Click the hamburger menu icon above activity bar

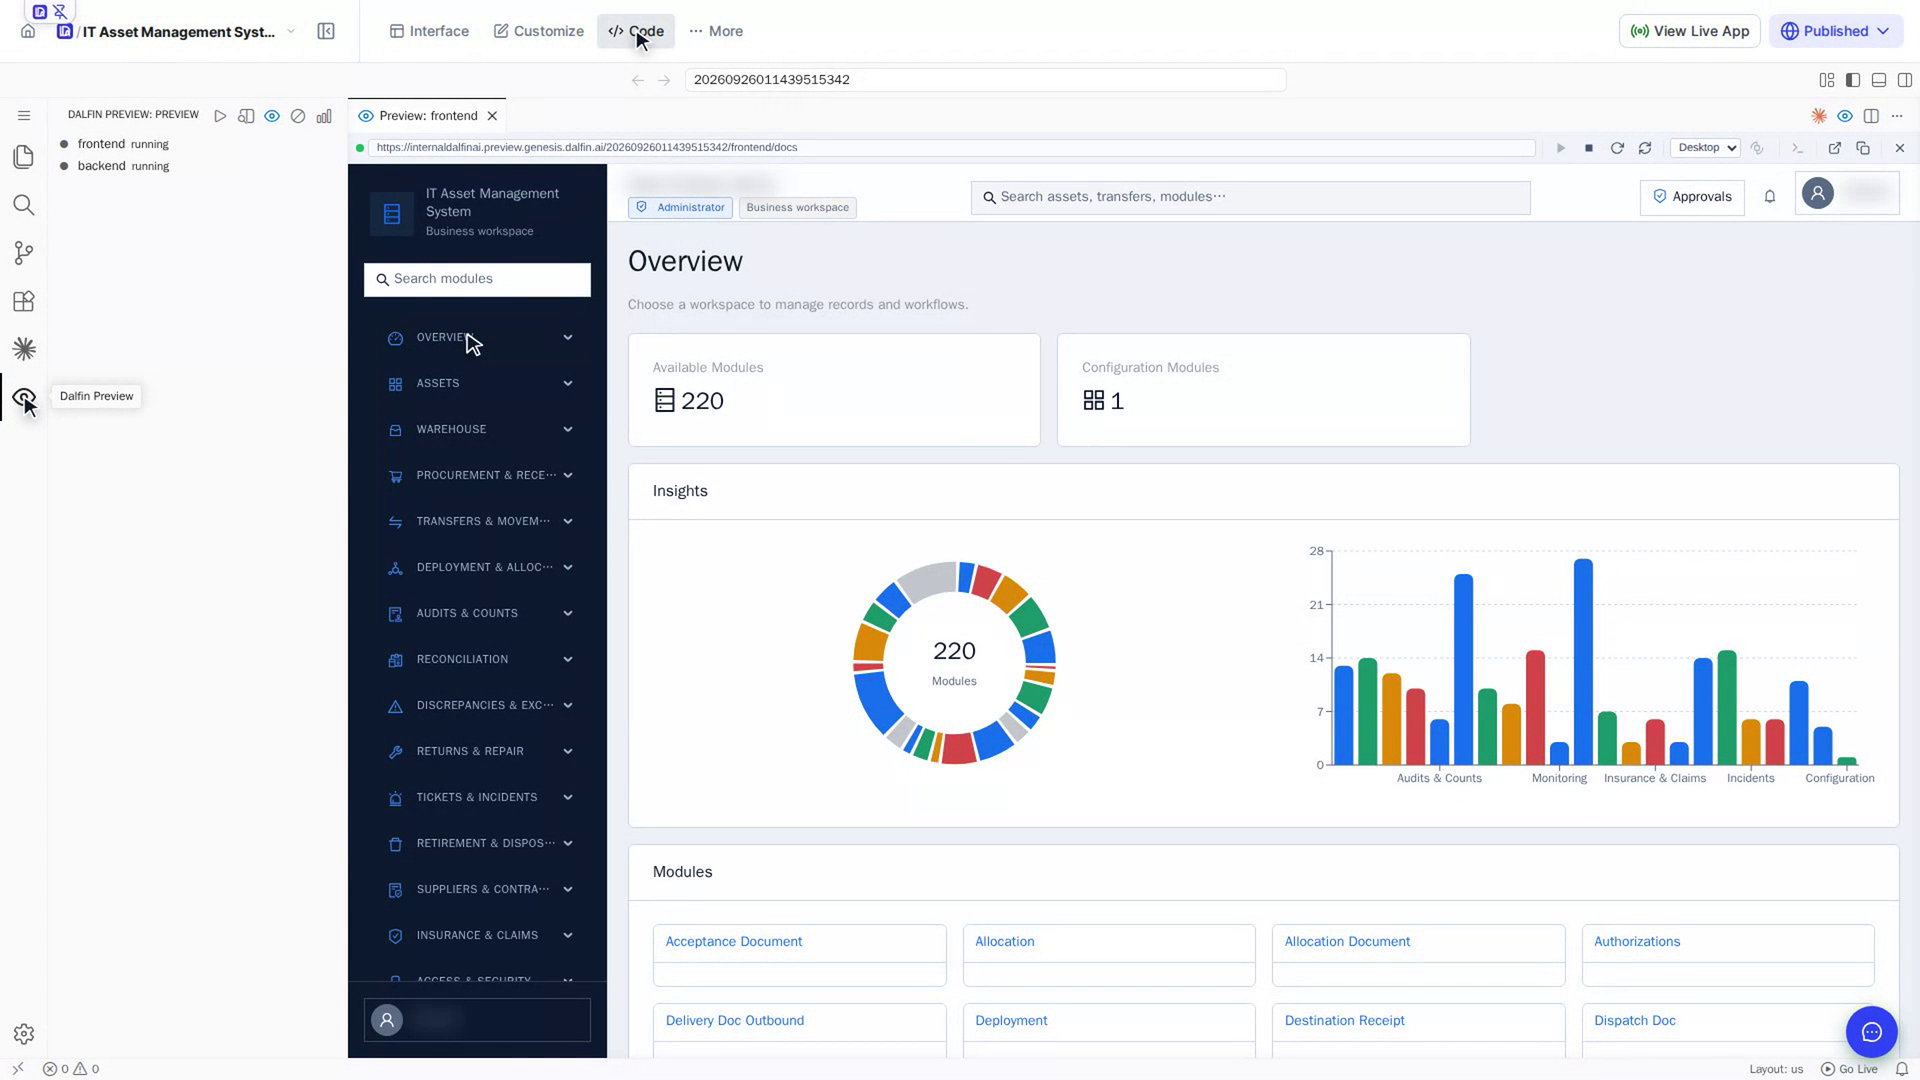24,116
